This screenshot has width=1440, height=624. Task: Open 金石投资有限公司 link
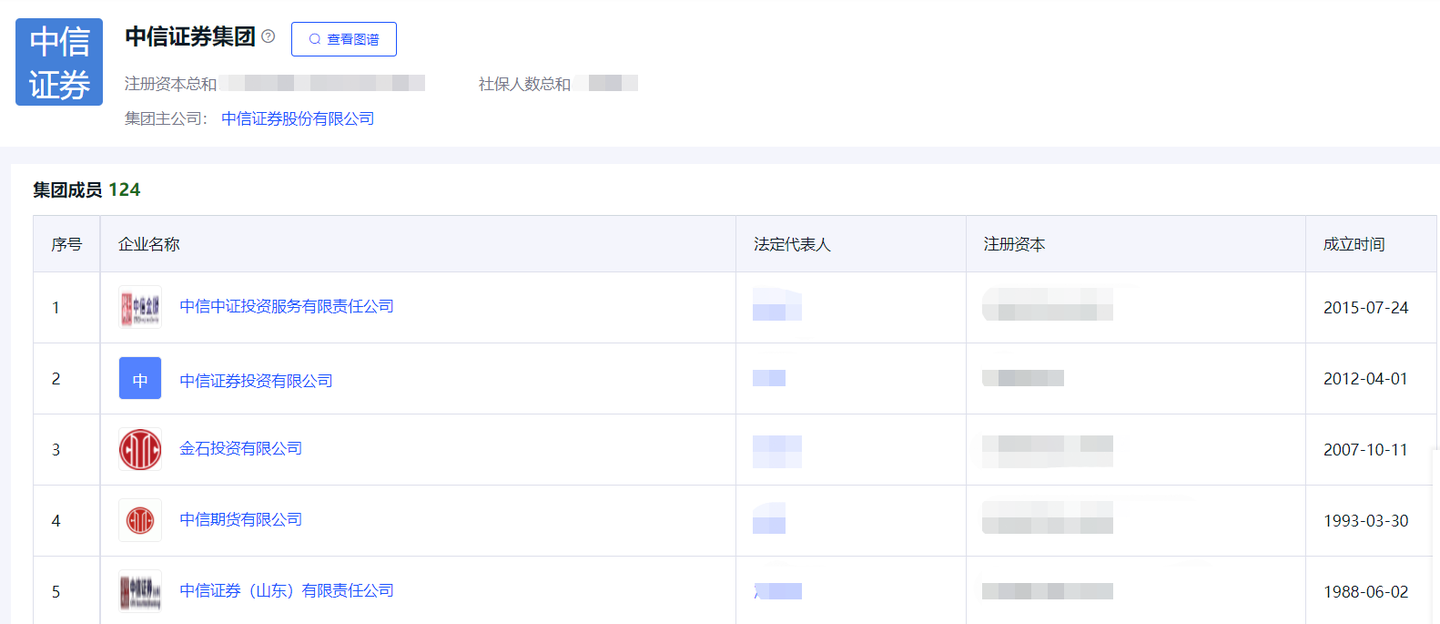coord(241,448)
